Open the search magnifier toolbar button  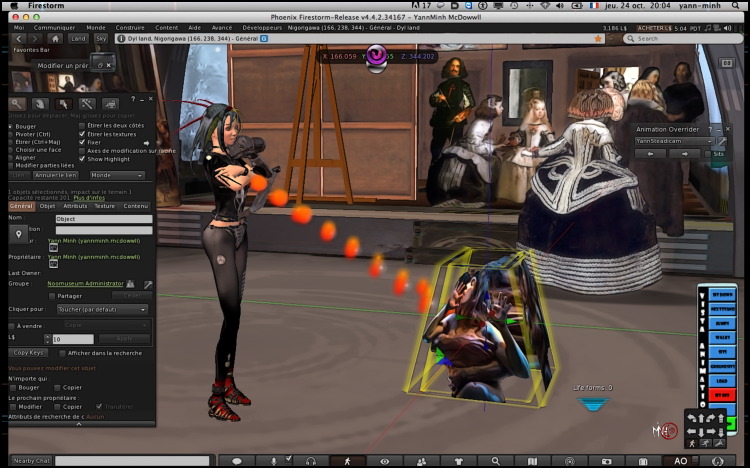[x=496, y=461]
